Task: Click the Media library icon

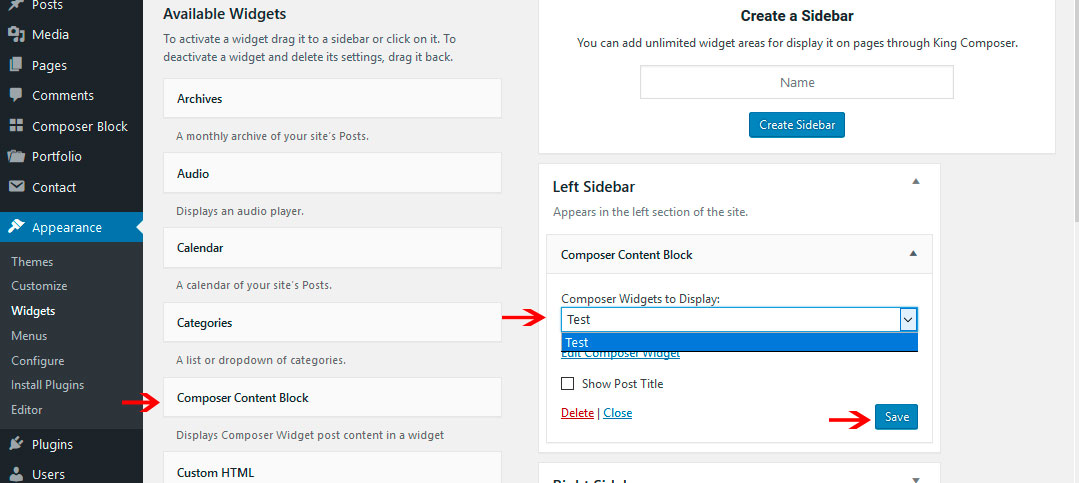Action: (x=16, y=35)
